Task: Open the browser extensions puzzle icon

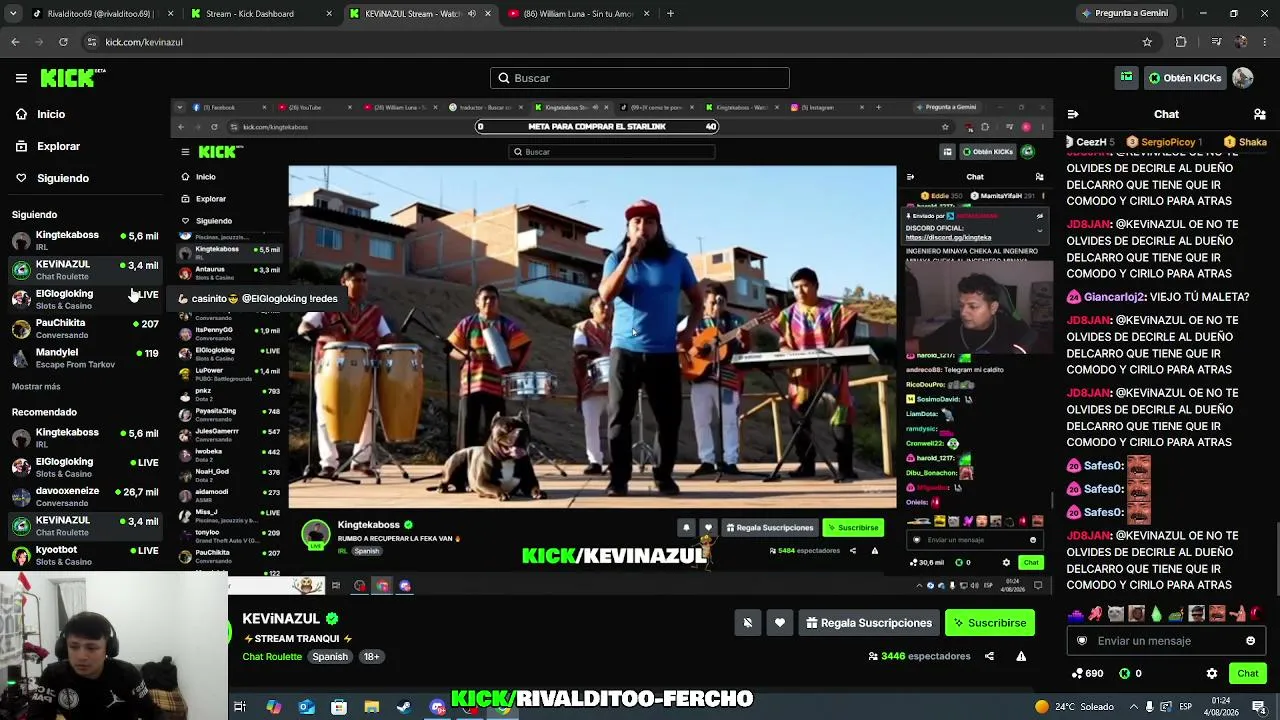Action: pos(1181,42)
